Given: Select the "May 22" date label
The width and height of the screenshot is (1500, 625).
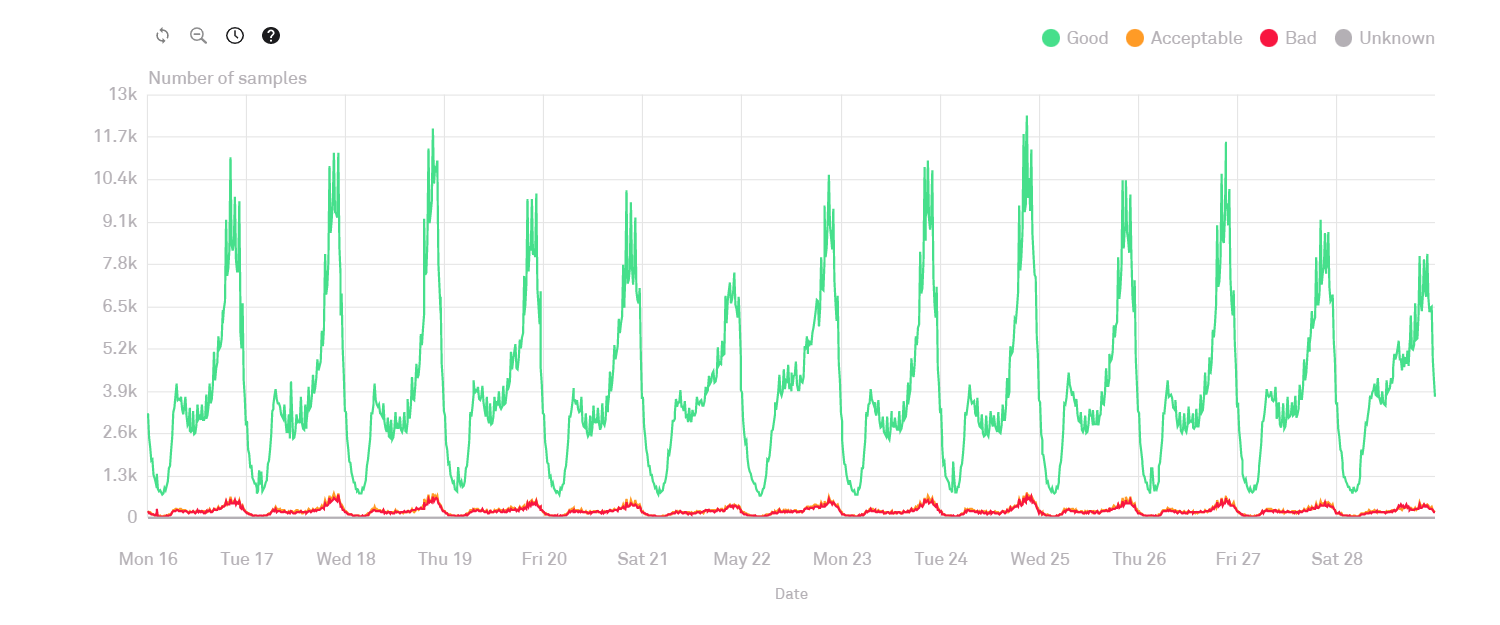Looking at the screenshot, I should tap(742, 559).
